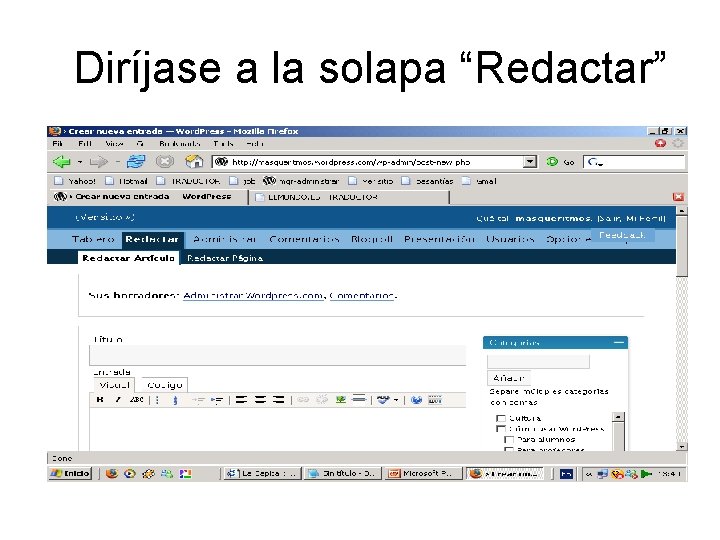Screen dimensions: 720x540
Task: Click the Stop loading icon
Action: (165, 162)
